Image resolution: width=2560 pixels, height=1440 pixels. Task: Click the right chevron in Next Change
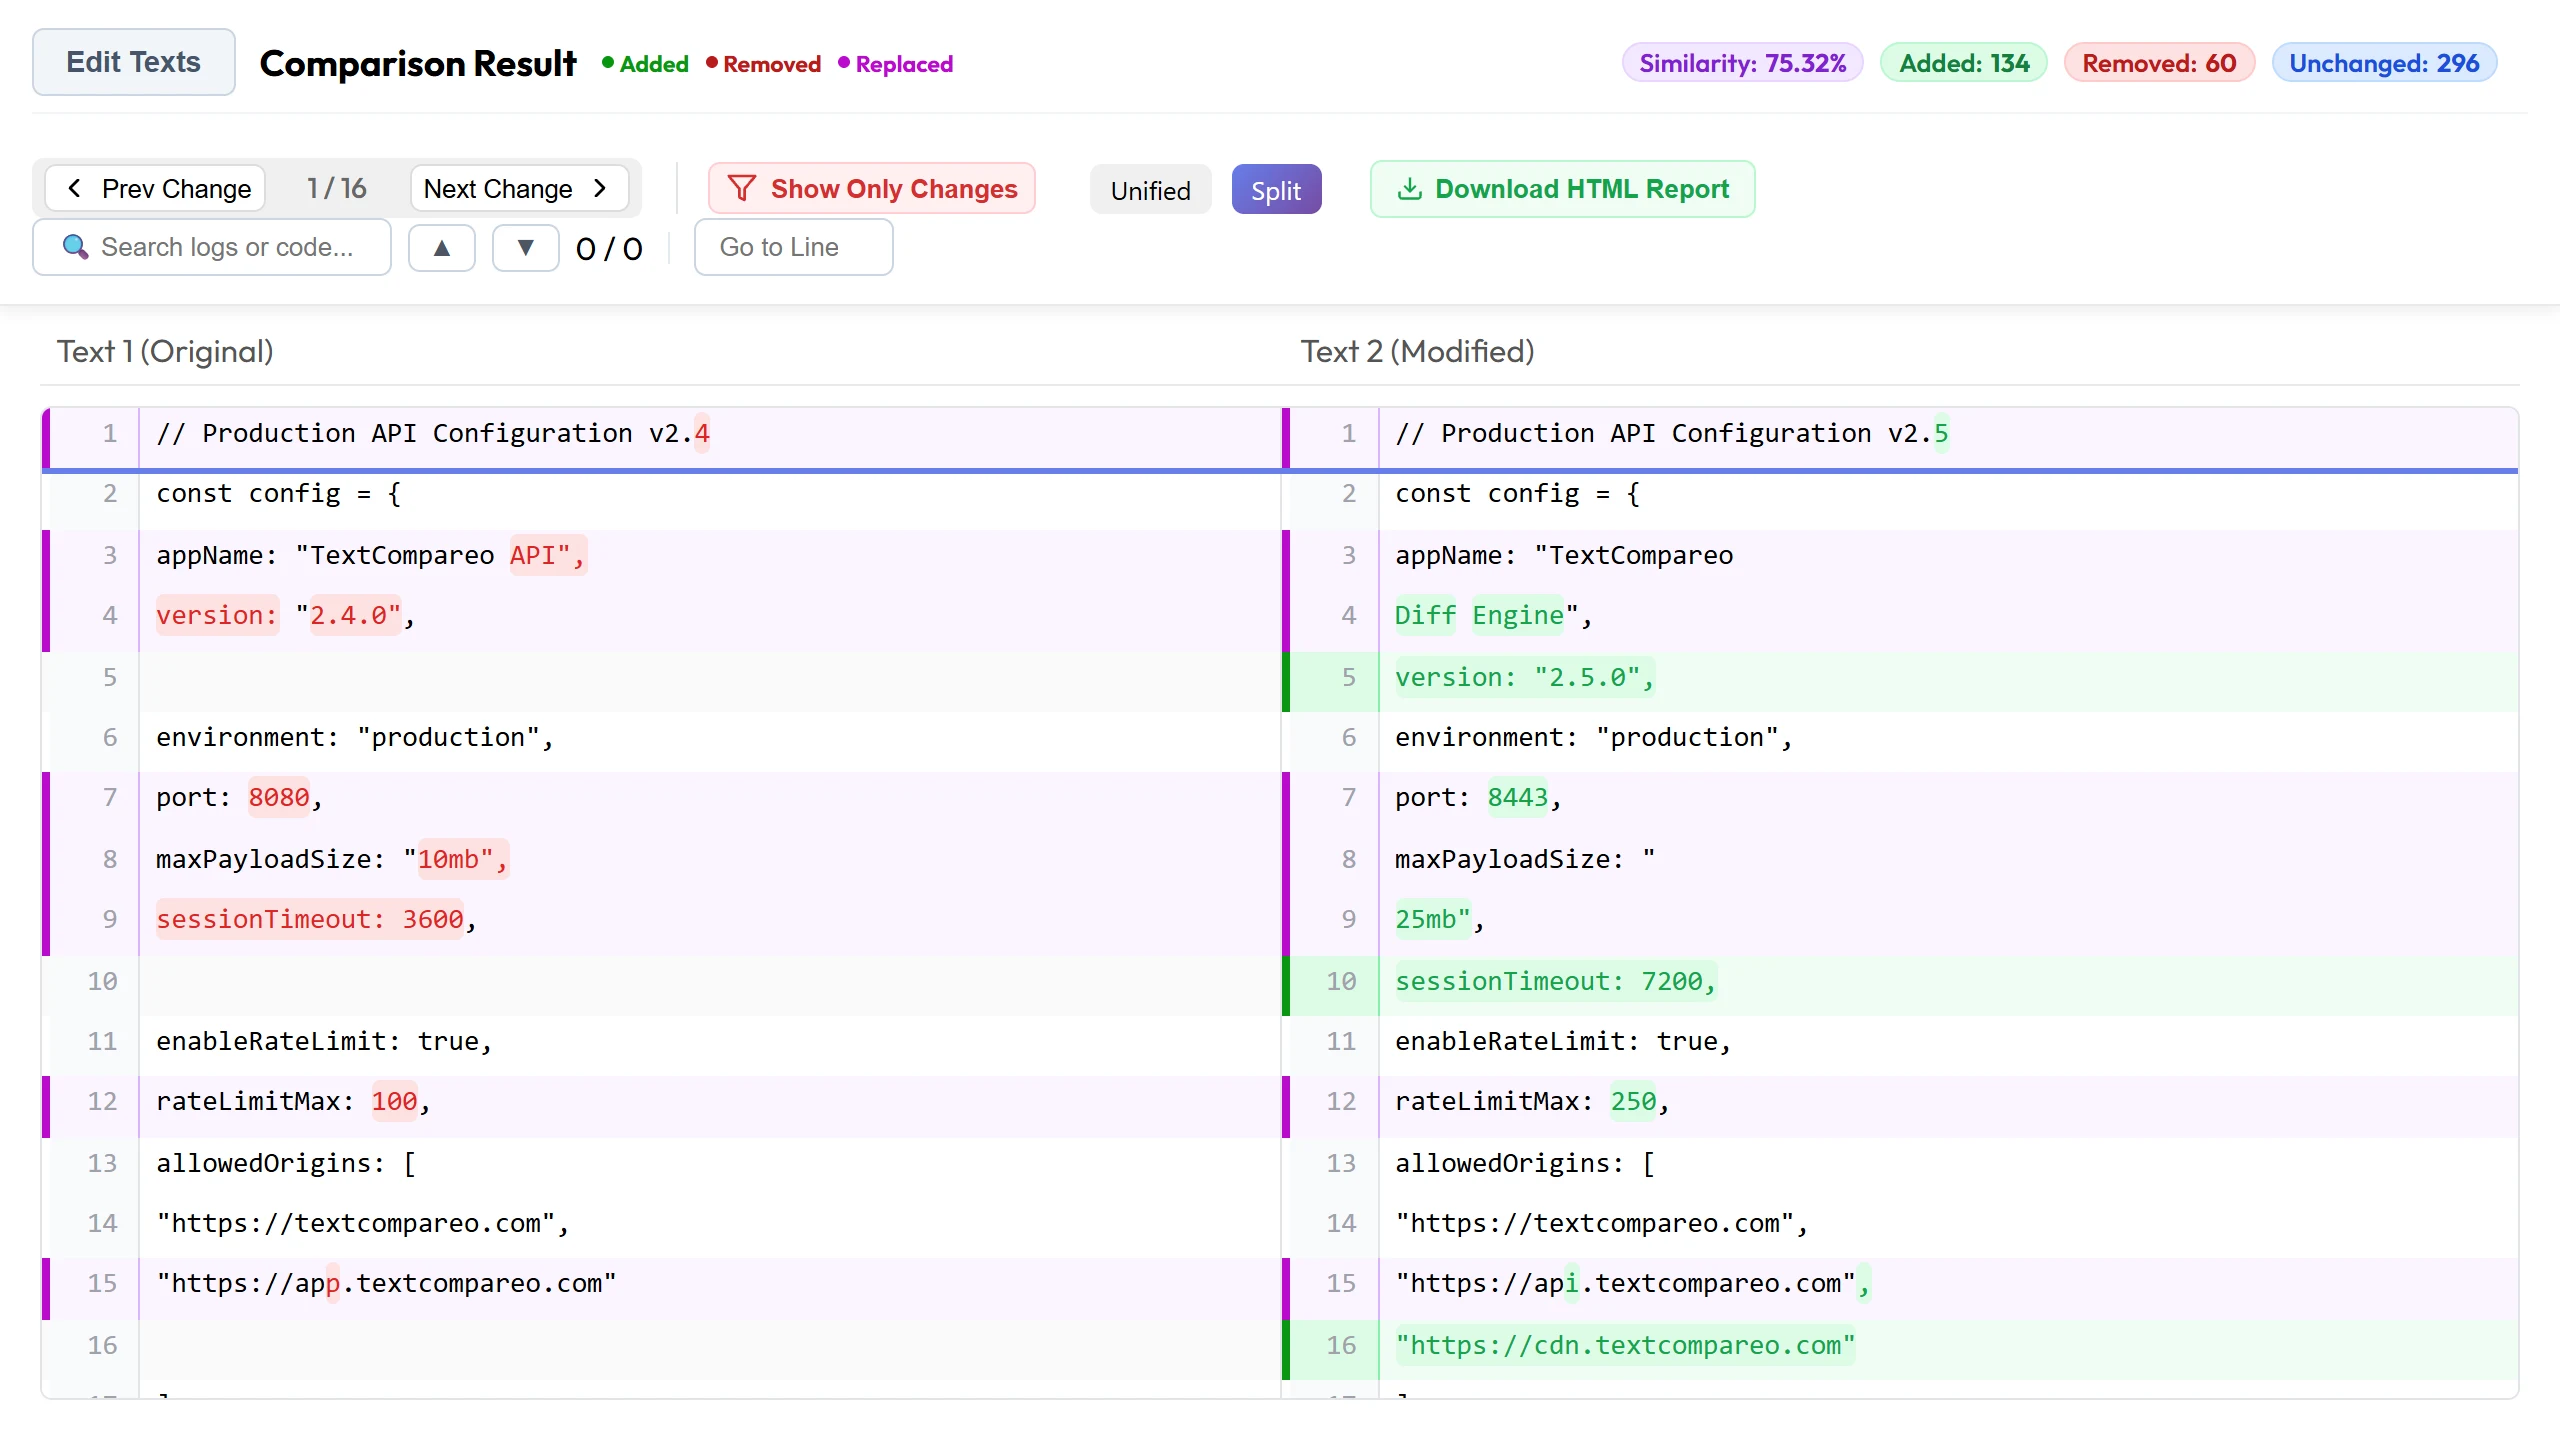pyautogui.click(x=600, y=188)
